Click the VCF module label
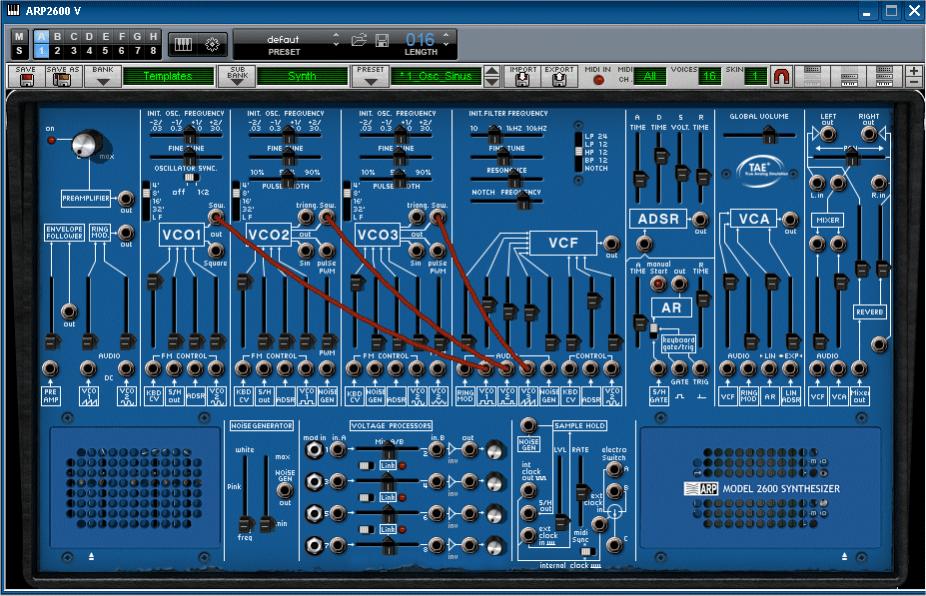Screen dimensions: 926x596 click(563, 243)
